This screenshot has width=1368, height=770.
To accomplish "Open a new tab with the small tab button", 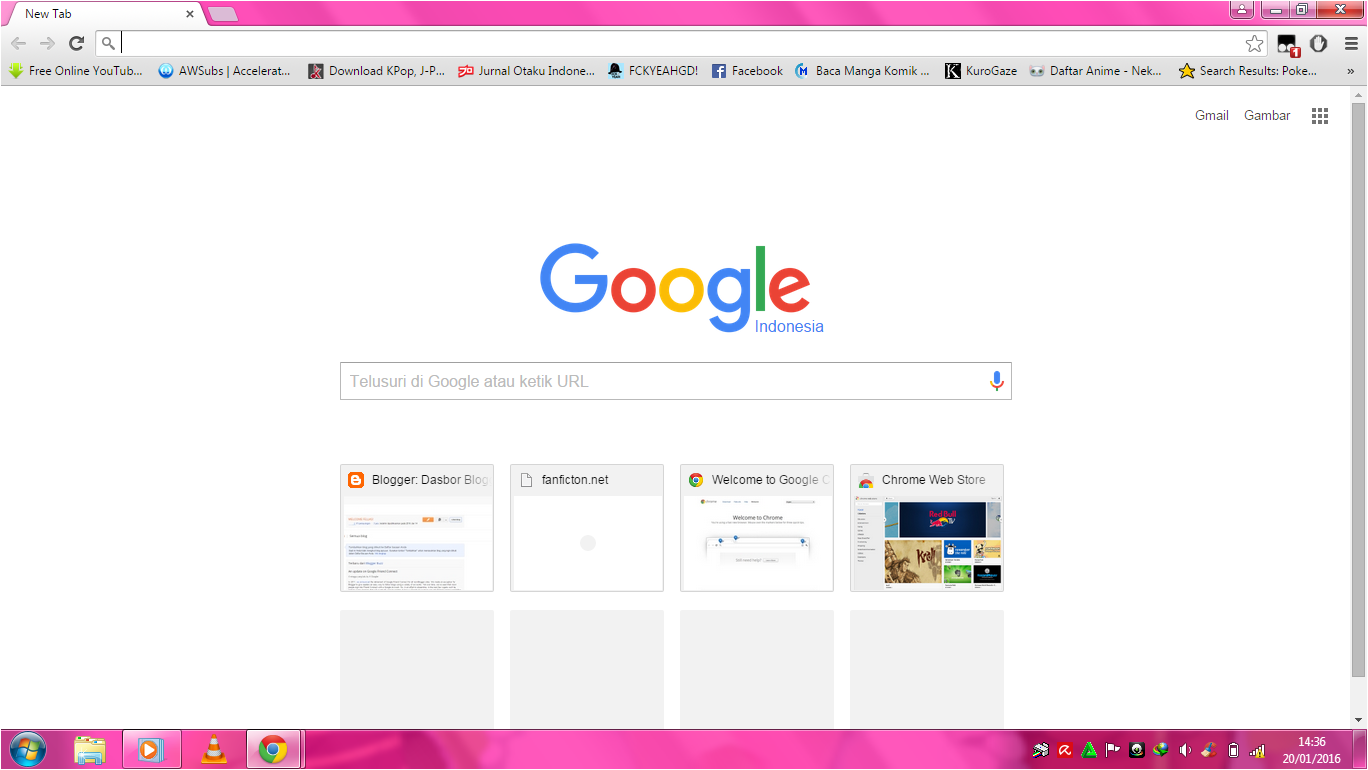I will tap(223, 14).
